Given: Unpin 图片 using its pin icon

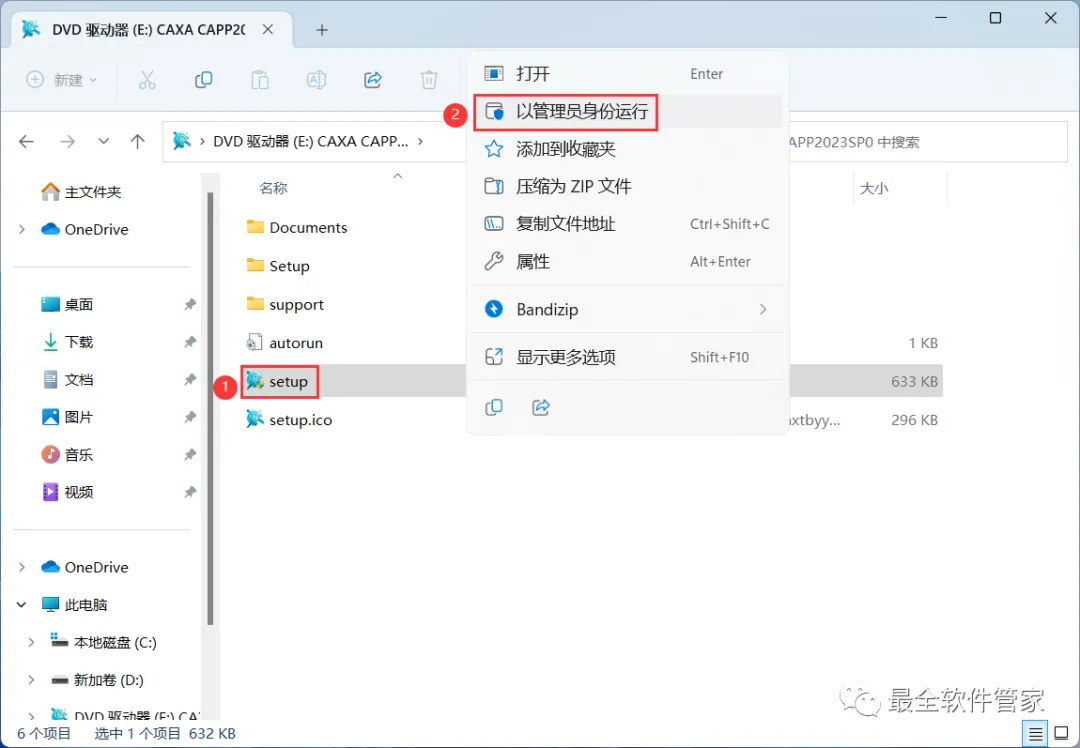Looking at the screenshot, I should 190,417.
